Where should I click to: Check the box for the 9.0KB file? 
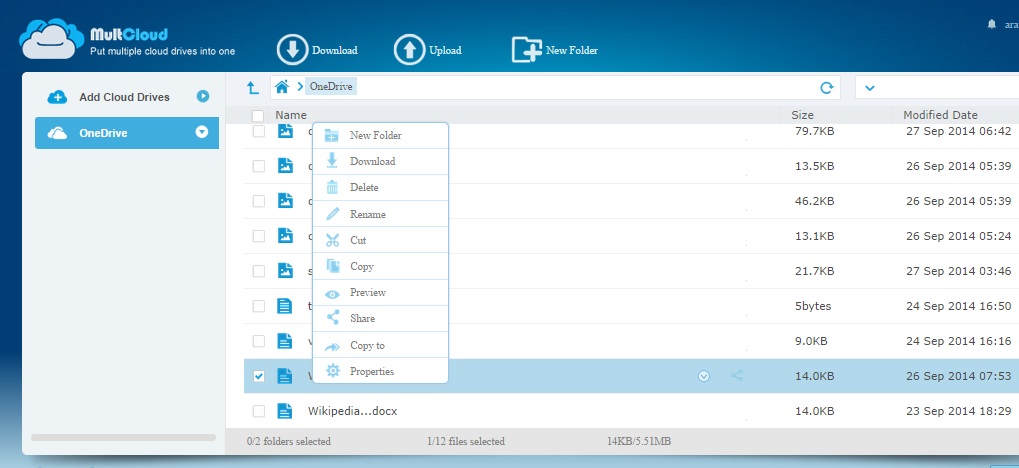pyautogui.click(x=259, y=341)
